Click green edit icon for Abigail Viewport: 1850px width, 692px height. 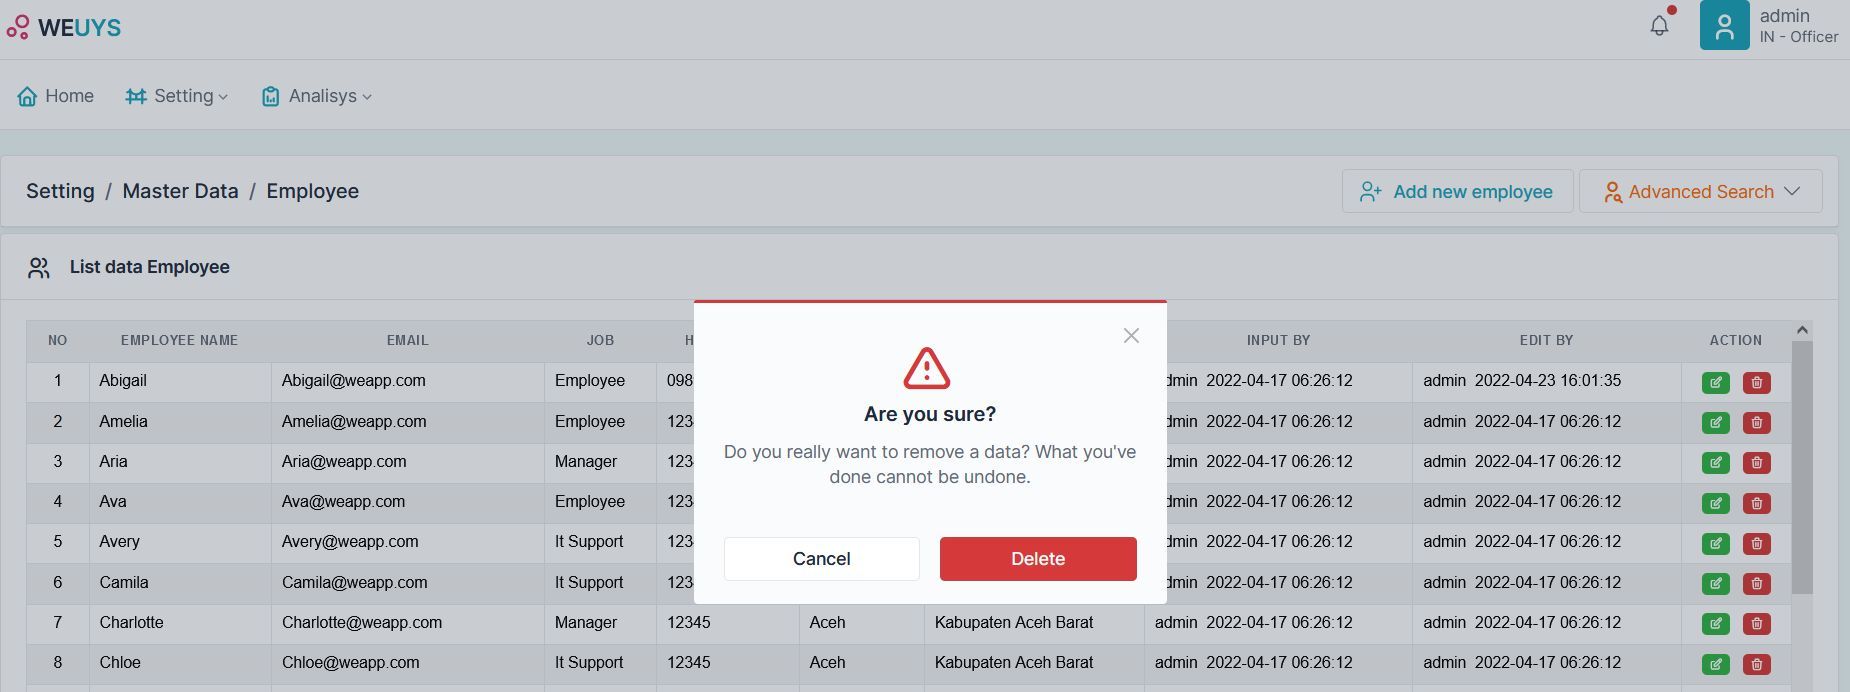tap(1715, 382)
